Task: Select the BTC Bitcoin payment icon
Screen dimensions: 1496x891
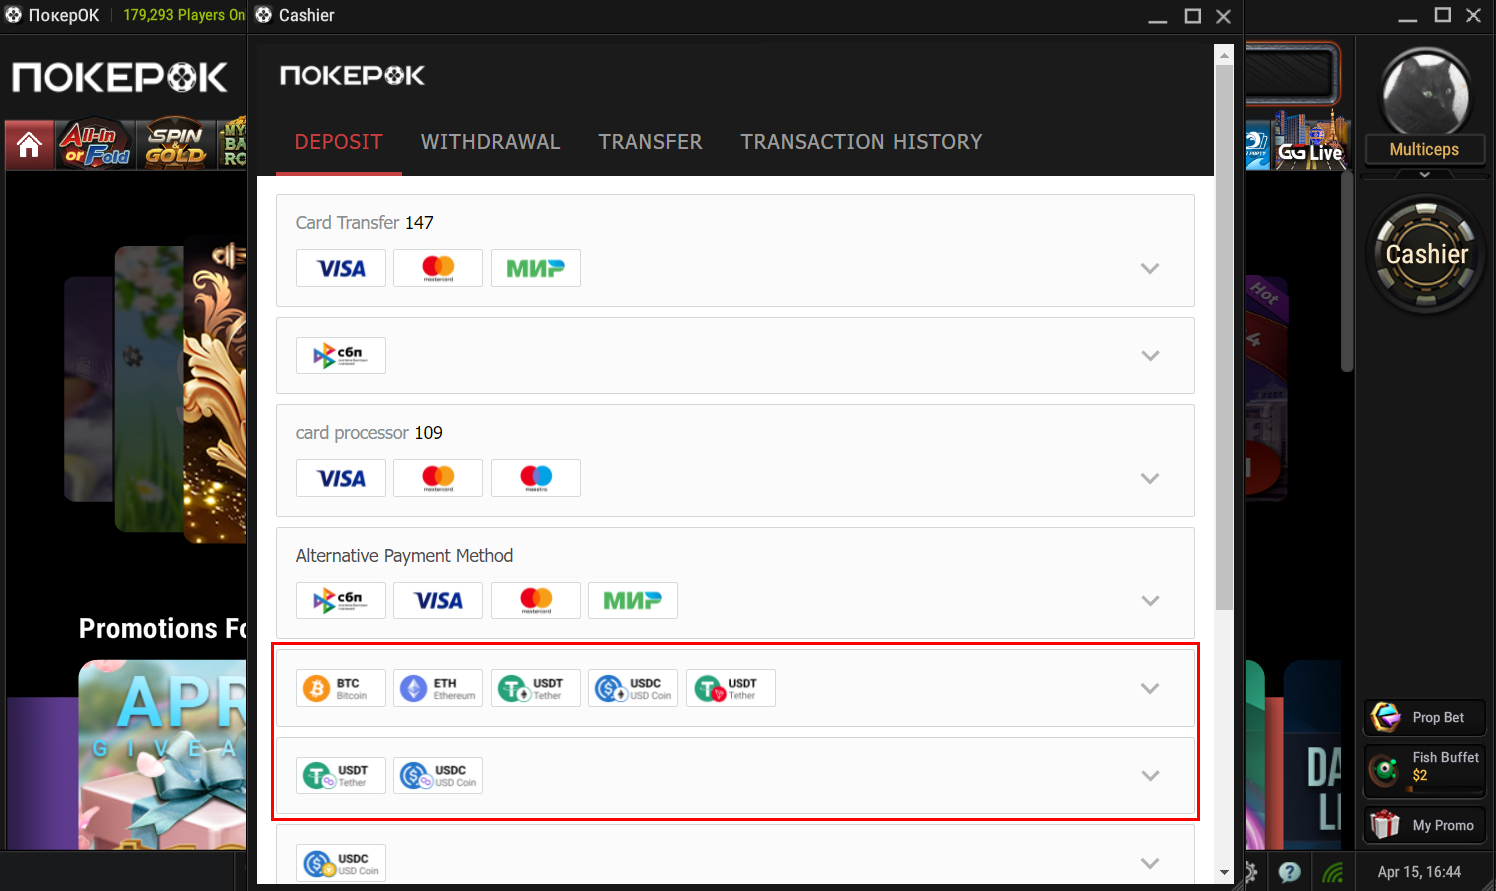Action: [x=340, y=689]
